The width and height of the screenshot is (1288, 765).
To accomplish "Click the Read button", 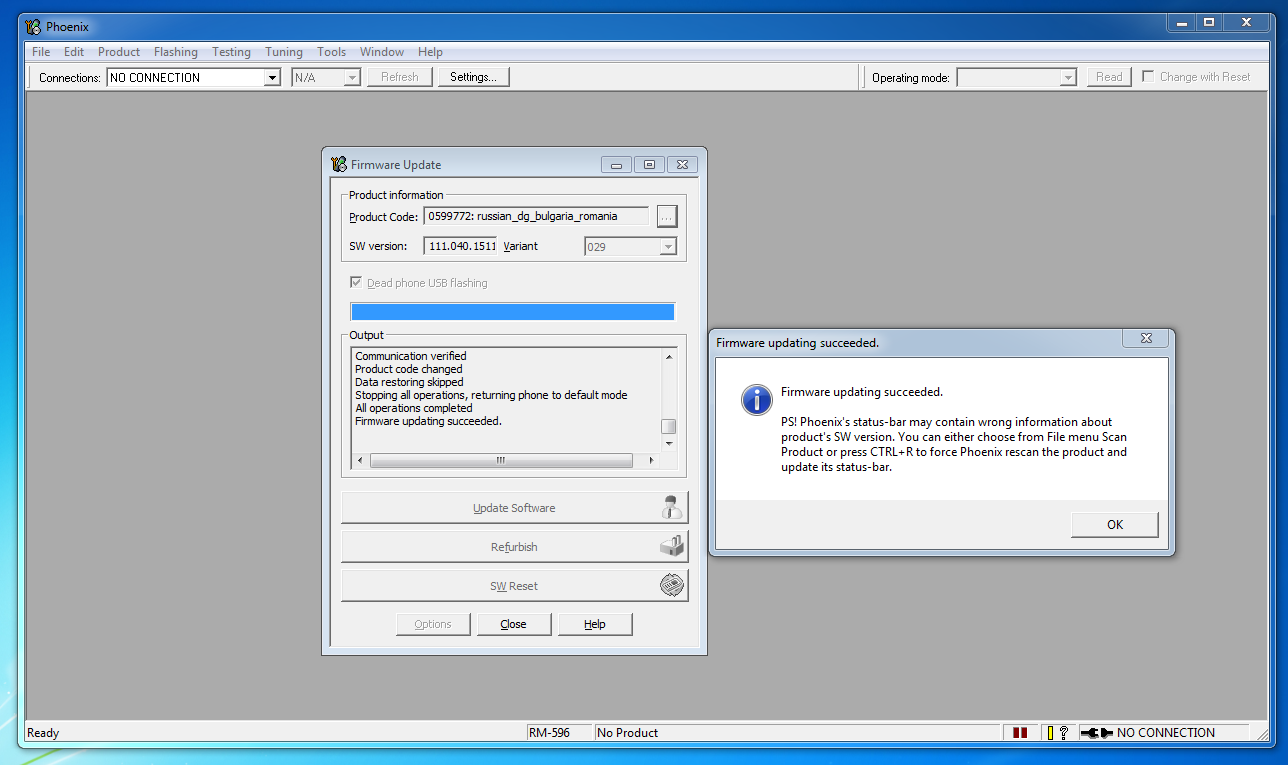I will click(1109, 77).
